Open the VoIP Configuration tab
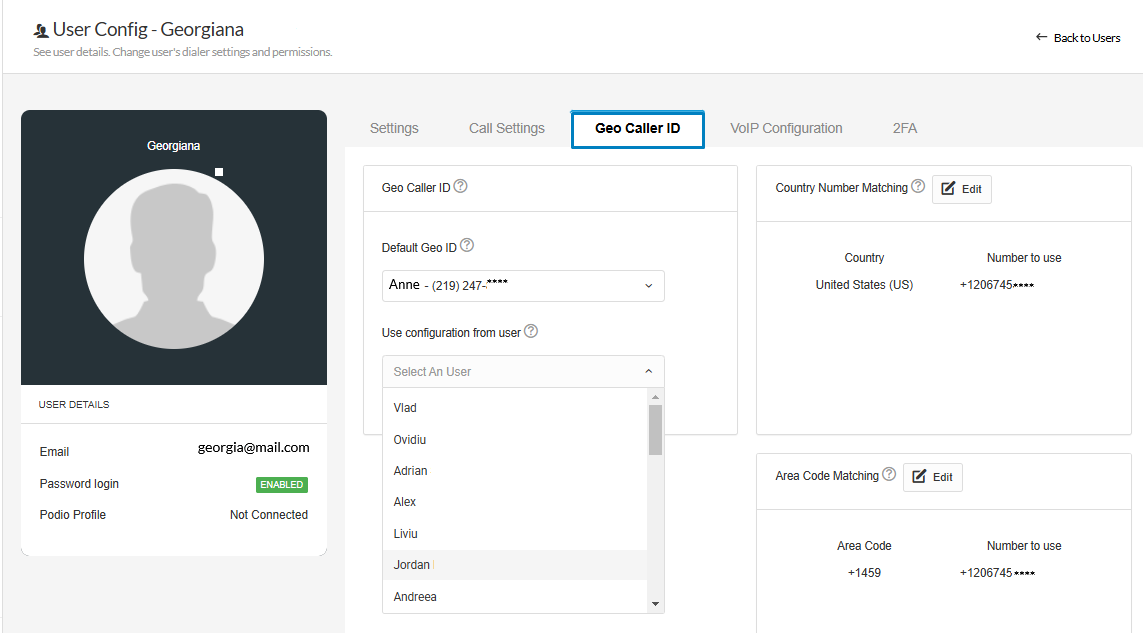Image resolution: width=1143 pixels, height=633 pixels. click(x=786, y=128)
